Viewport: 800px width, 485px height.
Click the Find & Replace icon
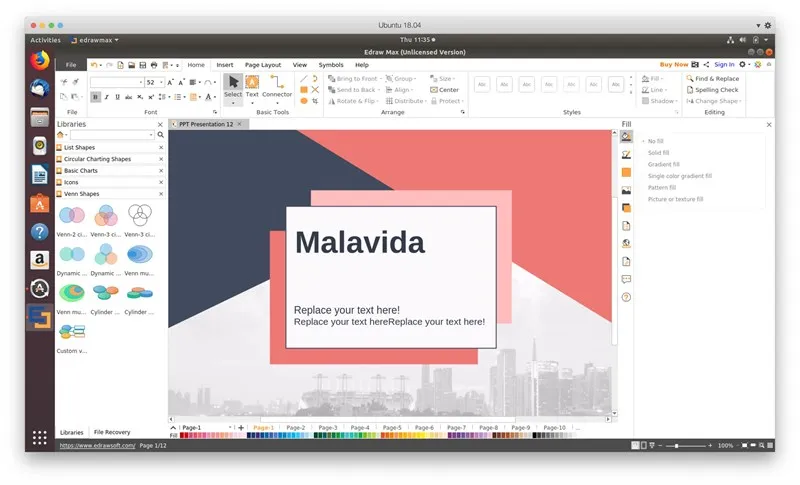[x=689, y=78]
